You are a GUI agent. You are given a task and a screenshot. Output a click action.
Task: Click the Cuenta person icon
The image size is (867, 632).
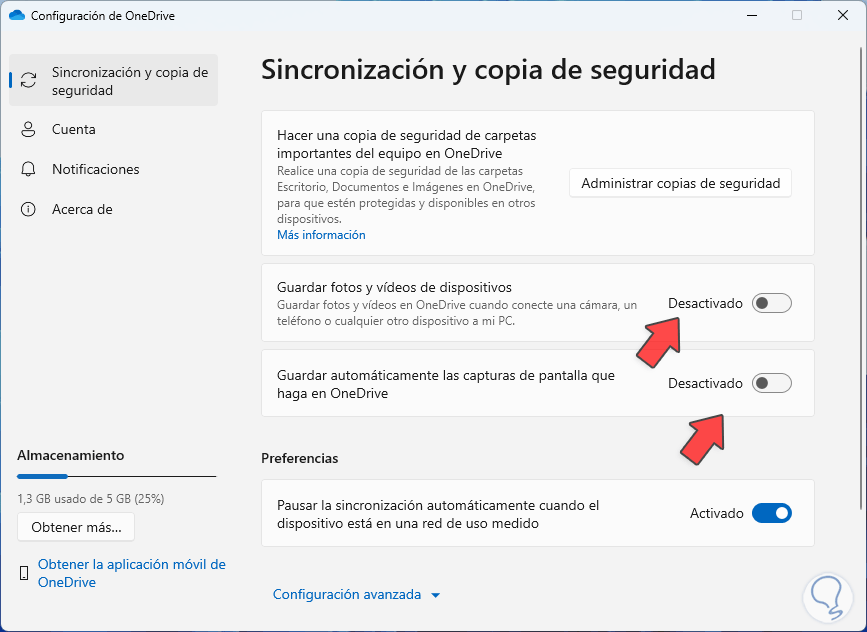click(28, 129)
